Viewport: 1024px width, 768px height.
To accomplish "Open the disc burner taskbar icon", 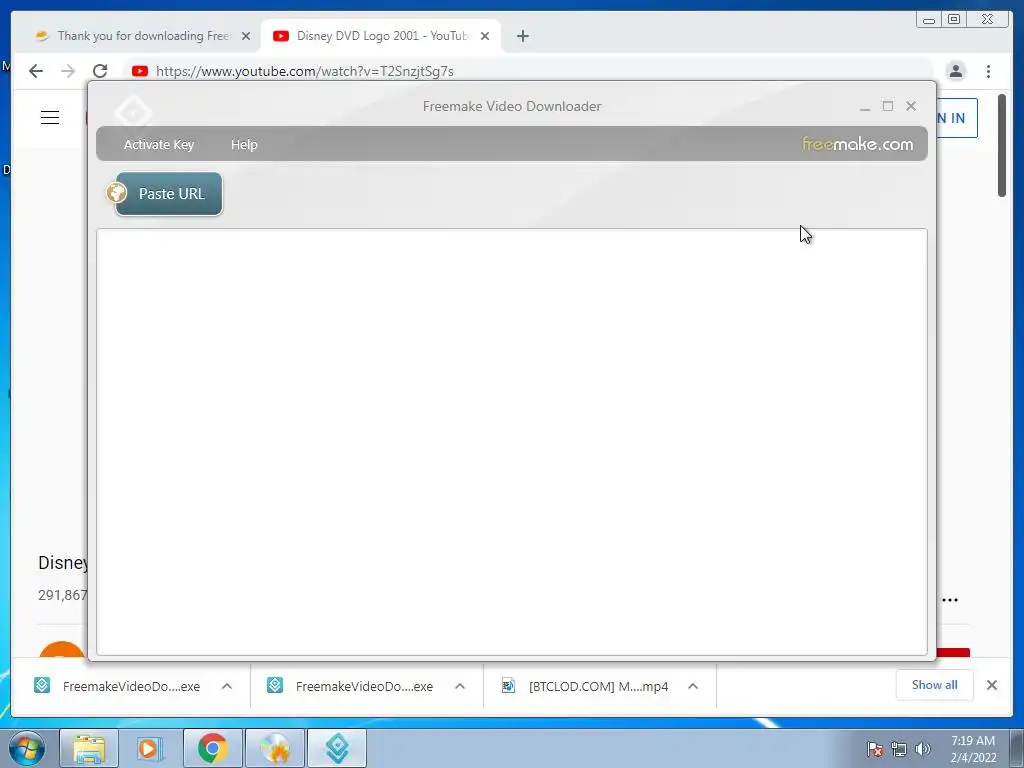I will click(x=275, y=748).
